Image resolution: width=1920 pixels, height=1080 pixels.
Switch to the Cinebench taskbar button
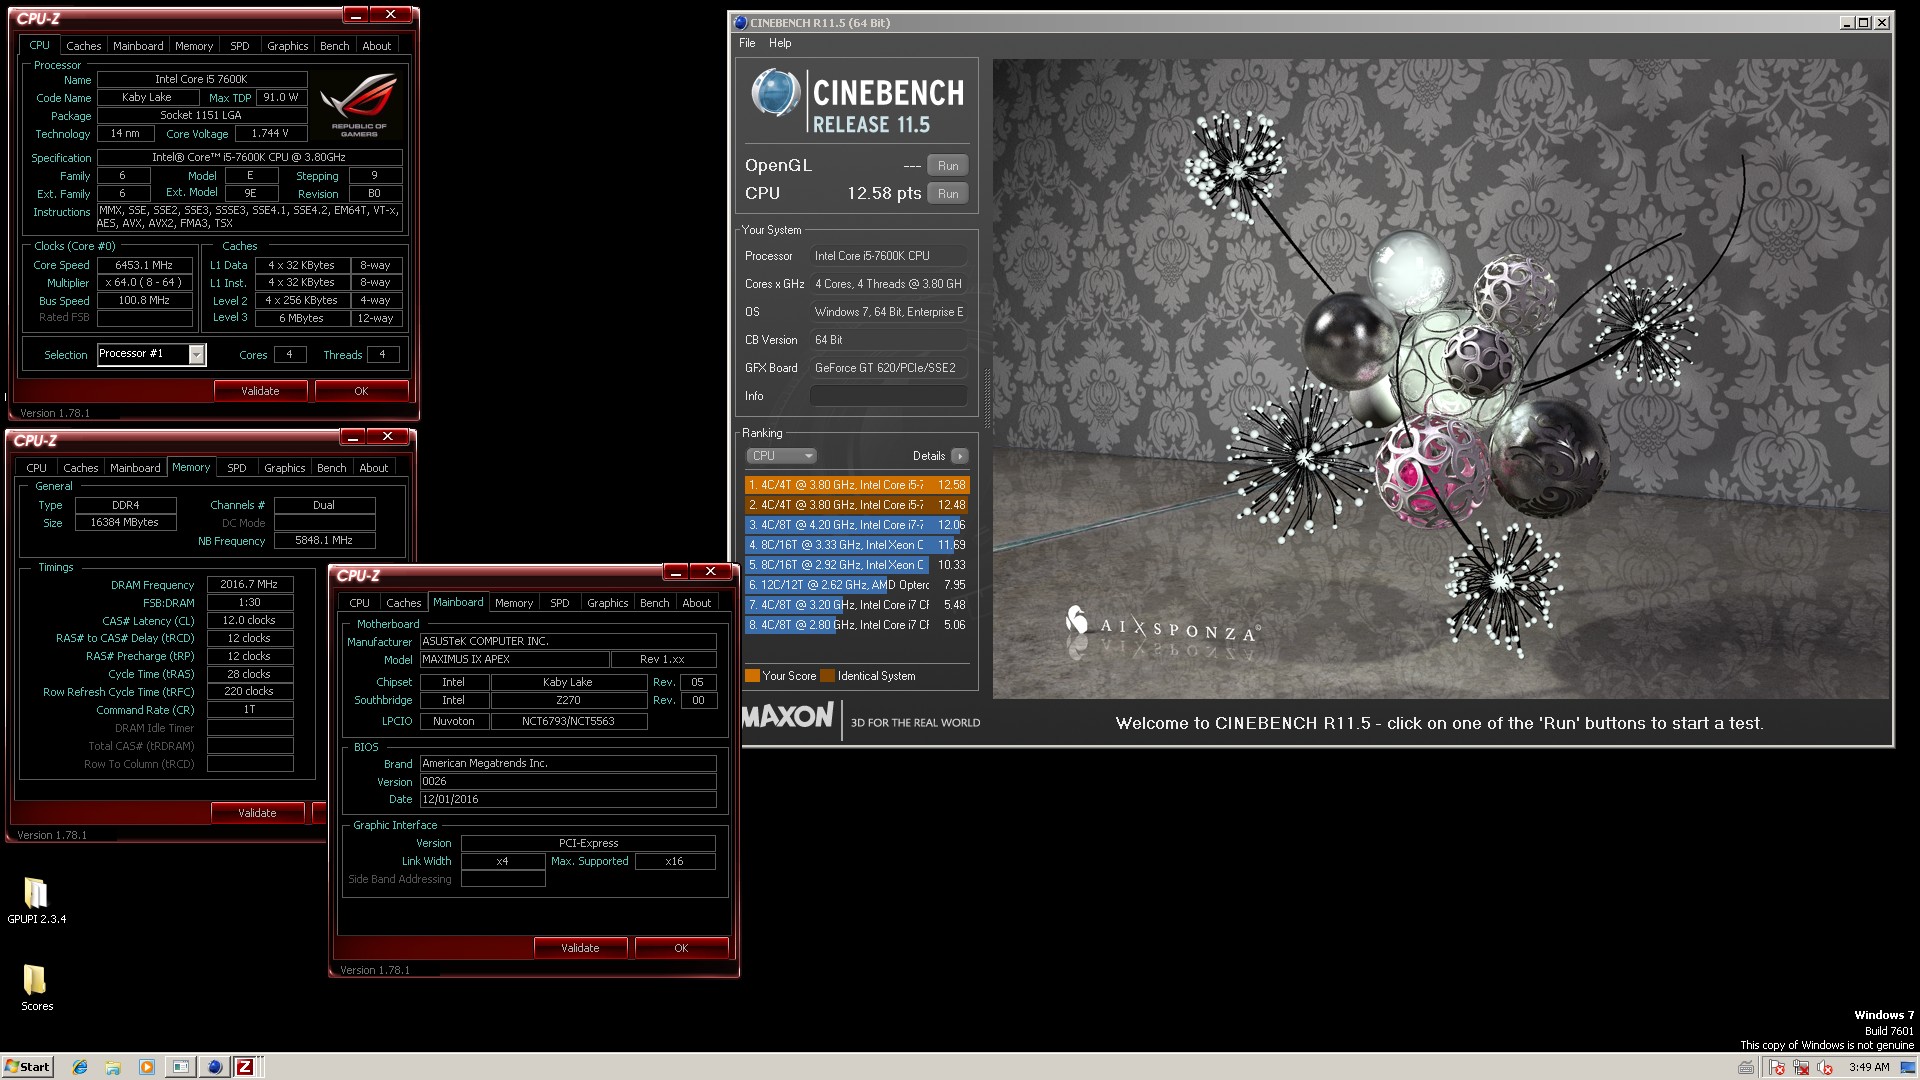click(214, 1067)
